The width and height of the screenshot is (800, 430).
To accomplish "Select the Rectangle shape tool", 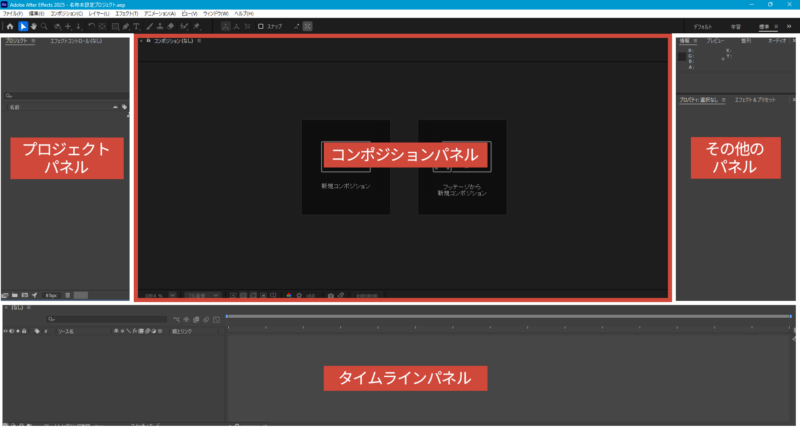I will tap(115, 26).
